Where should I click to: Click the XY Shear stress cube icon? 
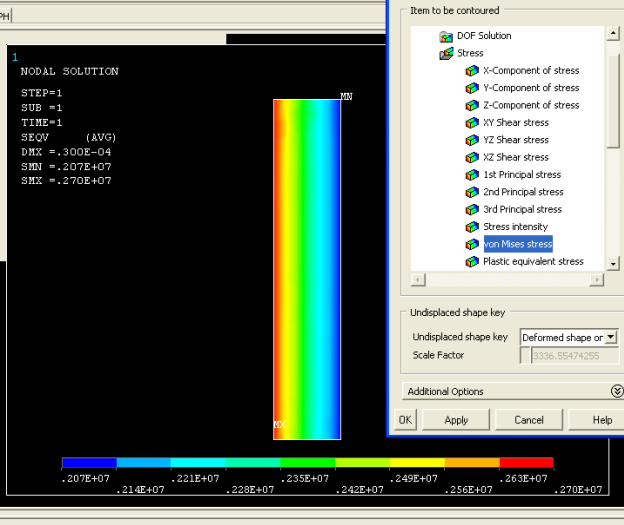472,123
